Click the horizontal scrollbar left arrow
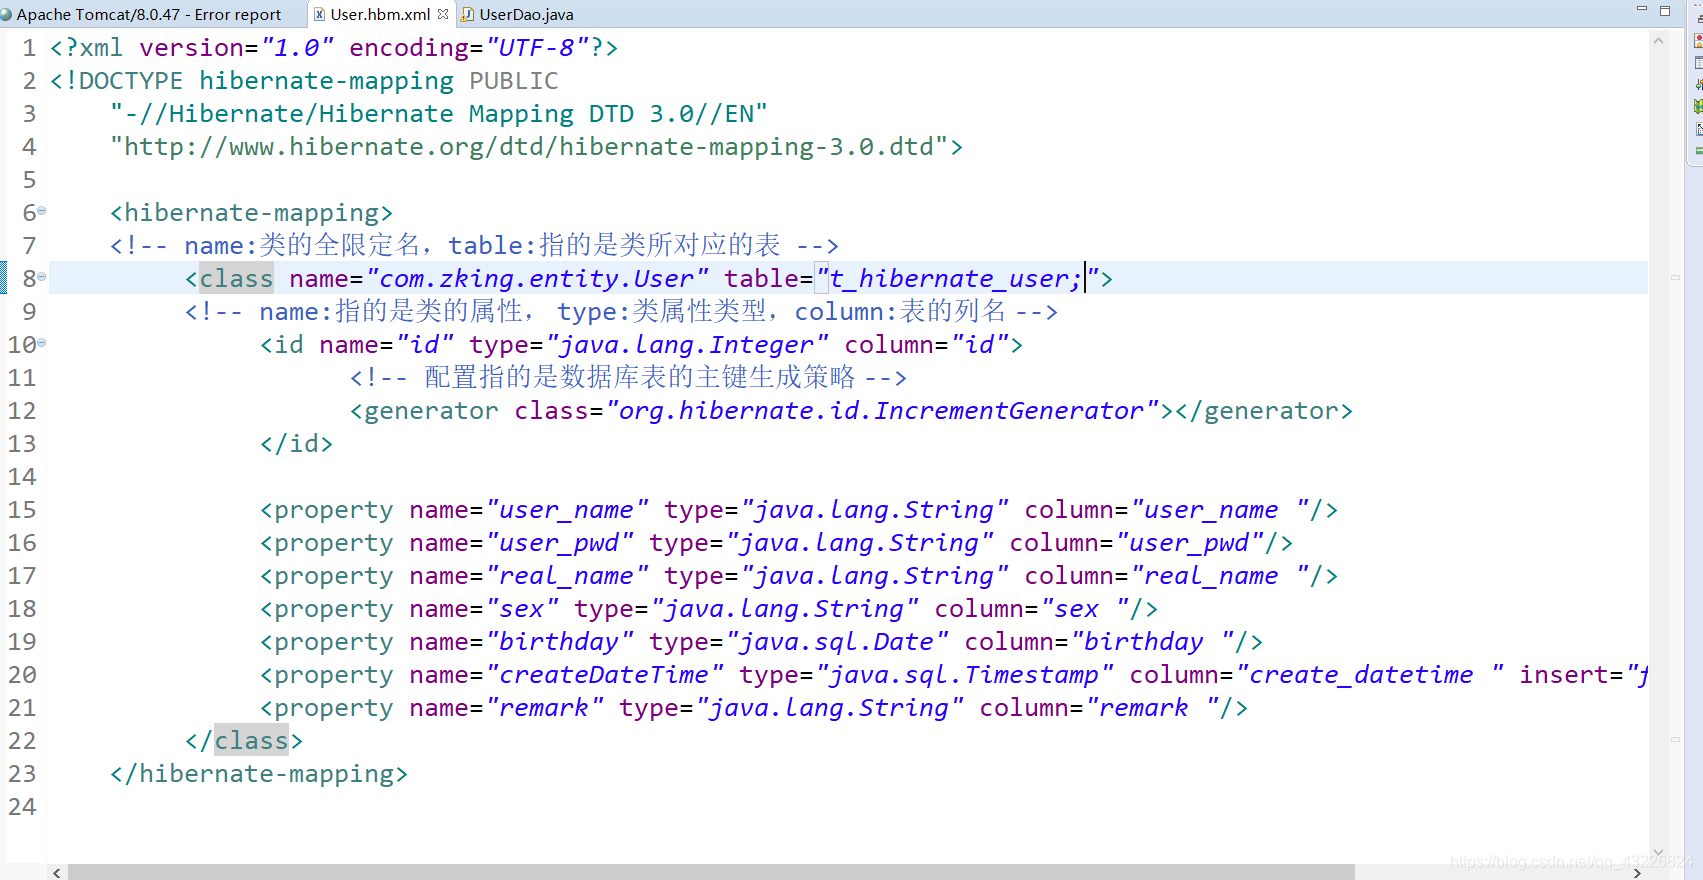The image size is (1703, 880). coord(57,872)
